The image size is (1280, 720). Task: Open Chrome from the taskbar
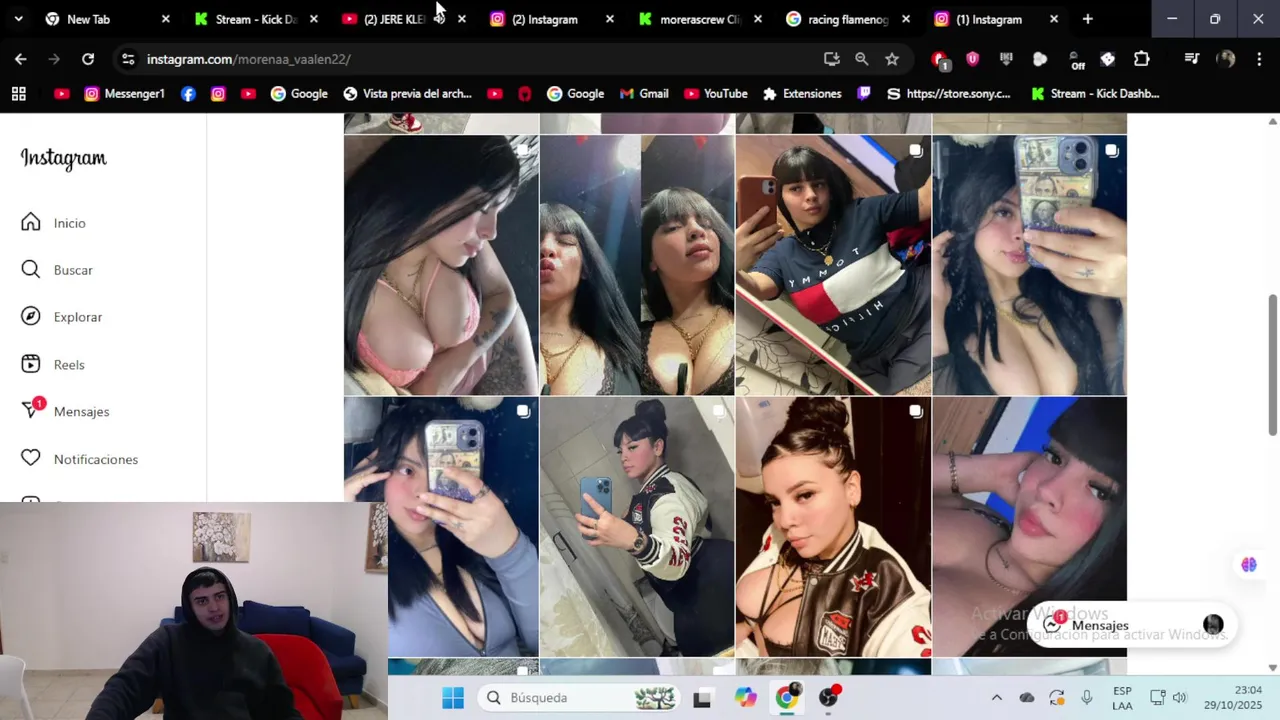click(x=787, y=698)
